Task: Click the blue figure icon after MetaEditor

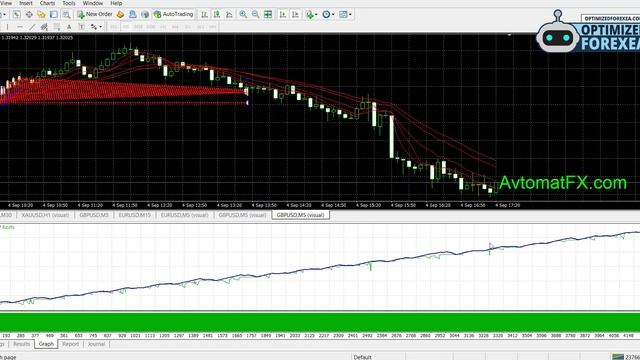Action: [x=133, y=15]
